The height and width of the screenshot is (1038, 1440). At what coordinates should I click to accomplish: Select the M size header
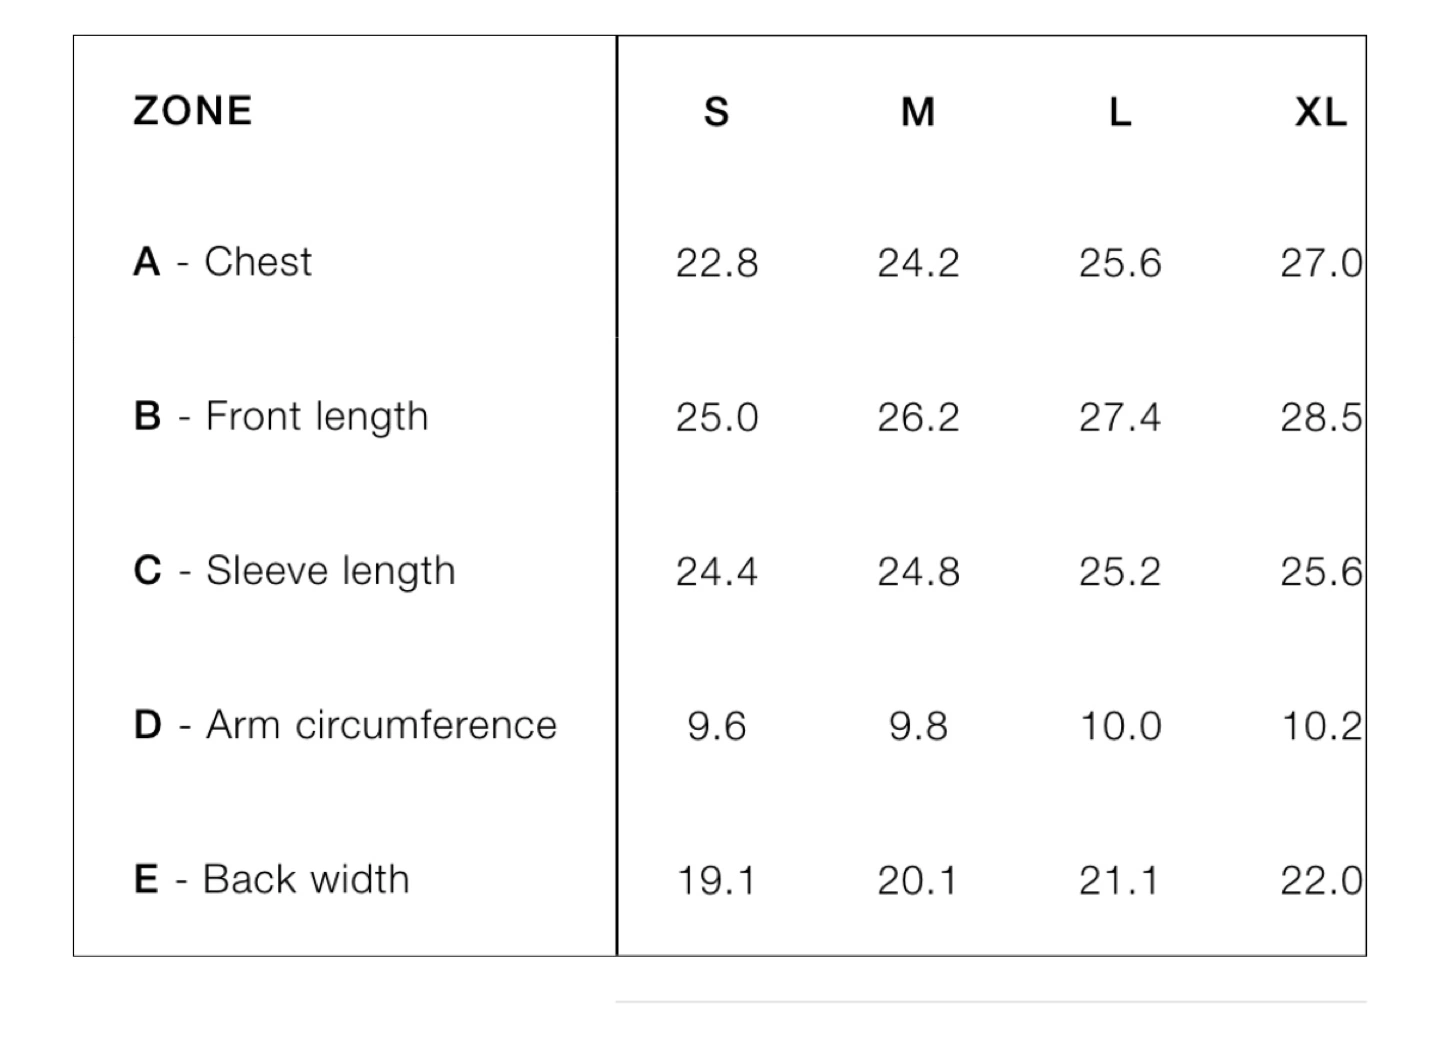[x=918, y=112]
